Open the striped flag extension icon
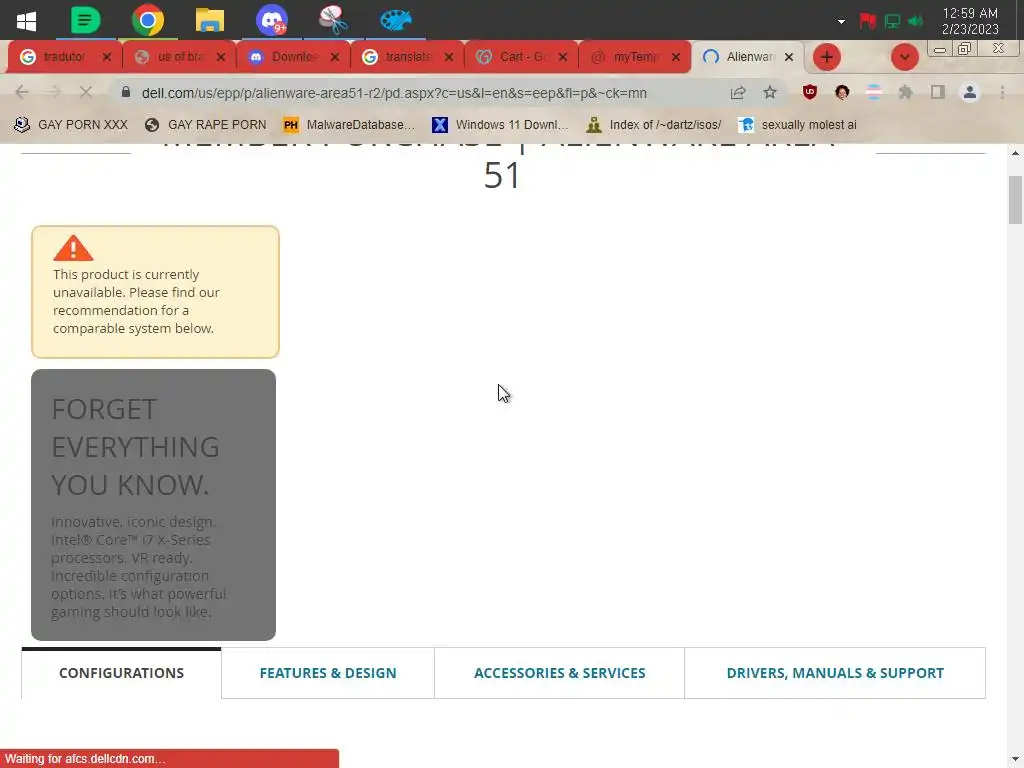The height and width of the screenshot is (768, 1024). [874, 92]
